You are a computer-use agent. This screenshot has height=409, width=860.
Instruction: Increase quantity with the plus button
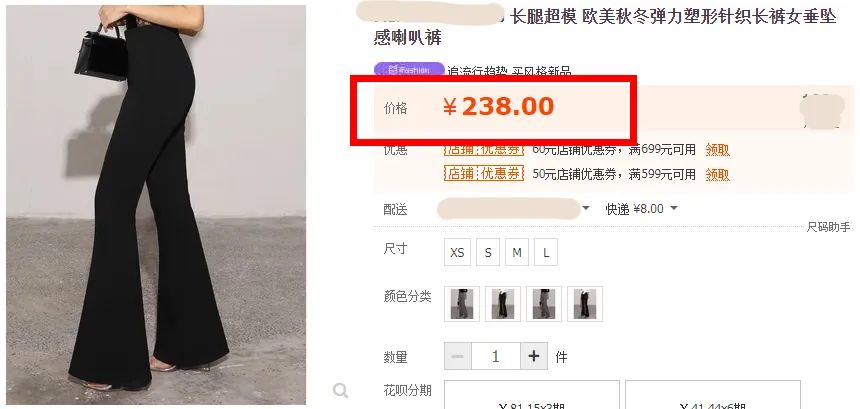pos(534,356)
